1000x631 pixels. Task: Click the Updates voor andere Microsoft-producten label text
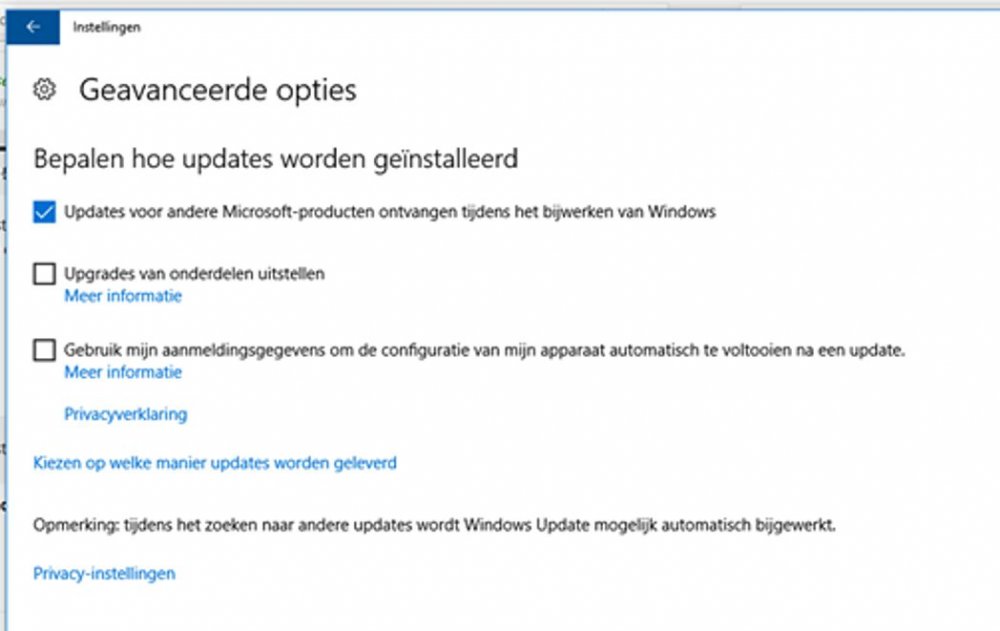[x=390, y=212]
